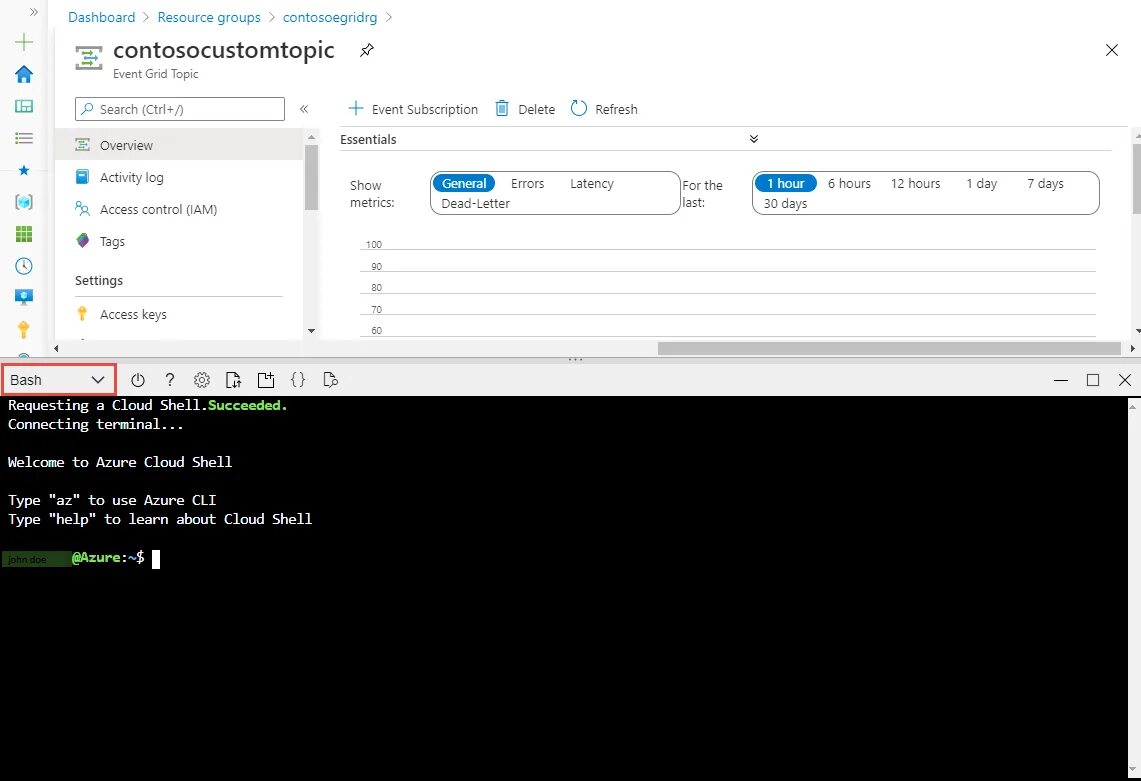
Task: Select 1 hour time range
Action: [786, 183]
